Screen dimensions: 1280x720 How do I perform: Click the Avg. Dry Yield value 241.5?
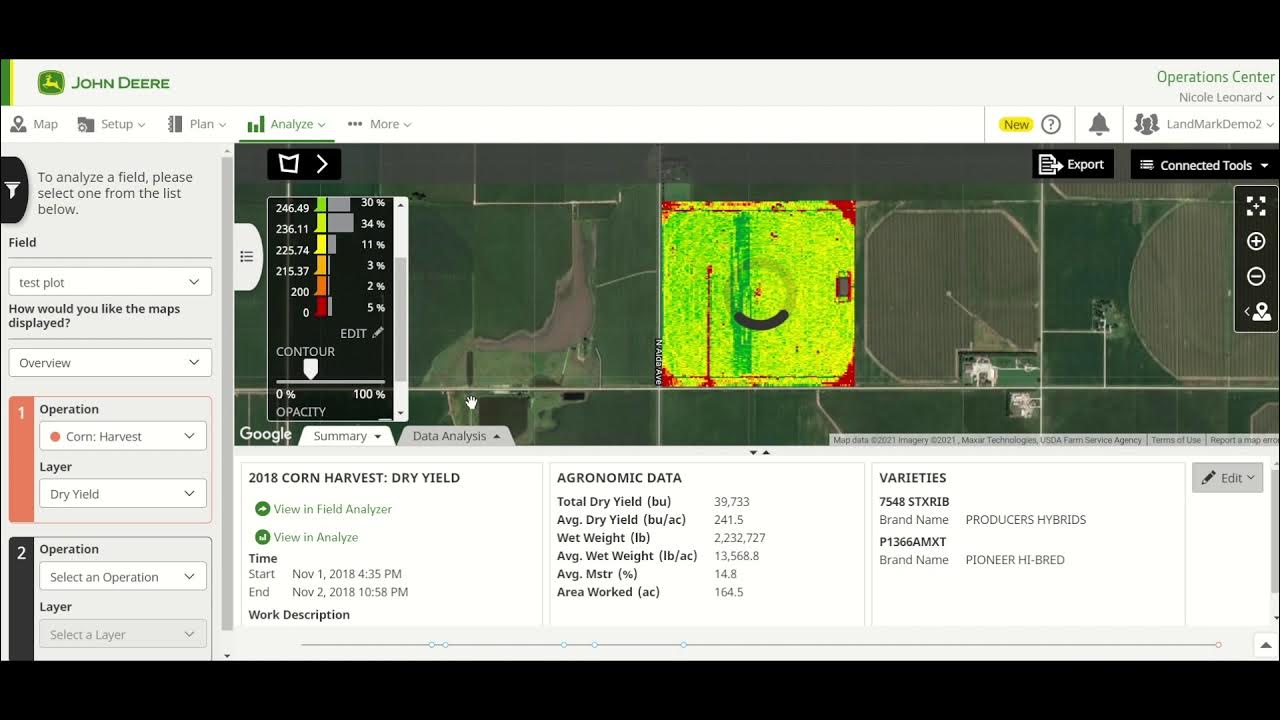tap(729, 520)
